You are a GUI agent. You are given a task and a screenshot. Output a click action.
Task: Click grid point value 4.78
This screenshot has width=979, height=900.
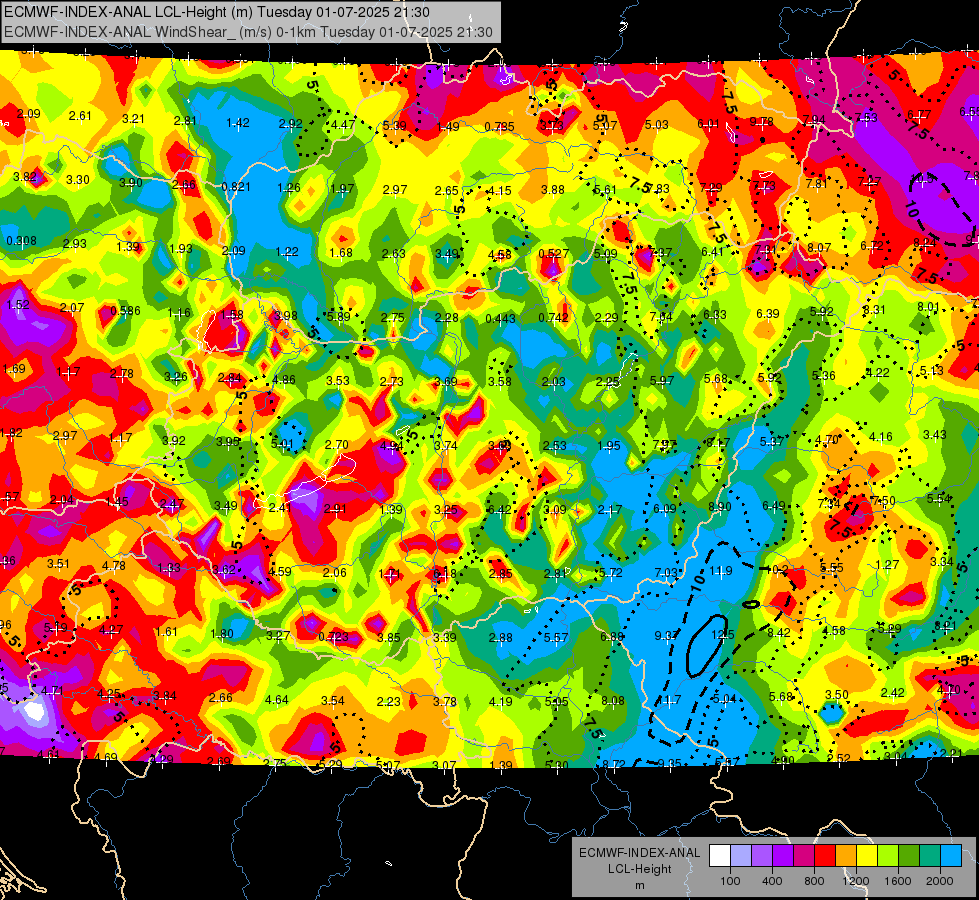tap(114, 566)
